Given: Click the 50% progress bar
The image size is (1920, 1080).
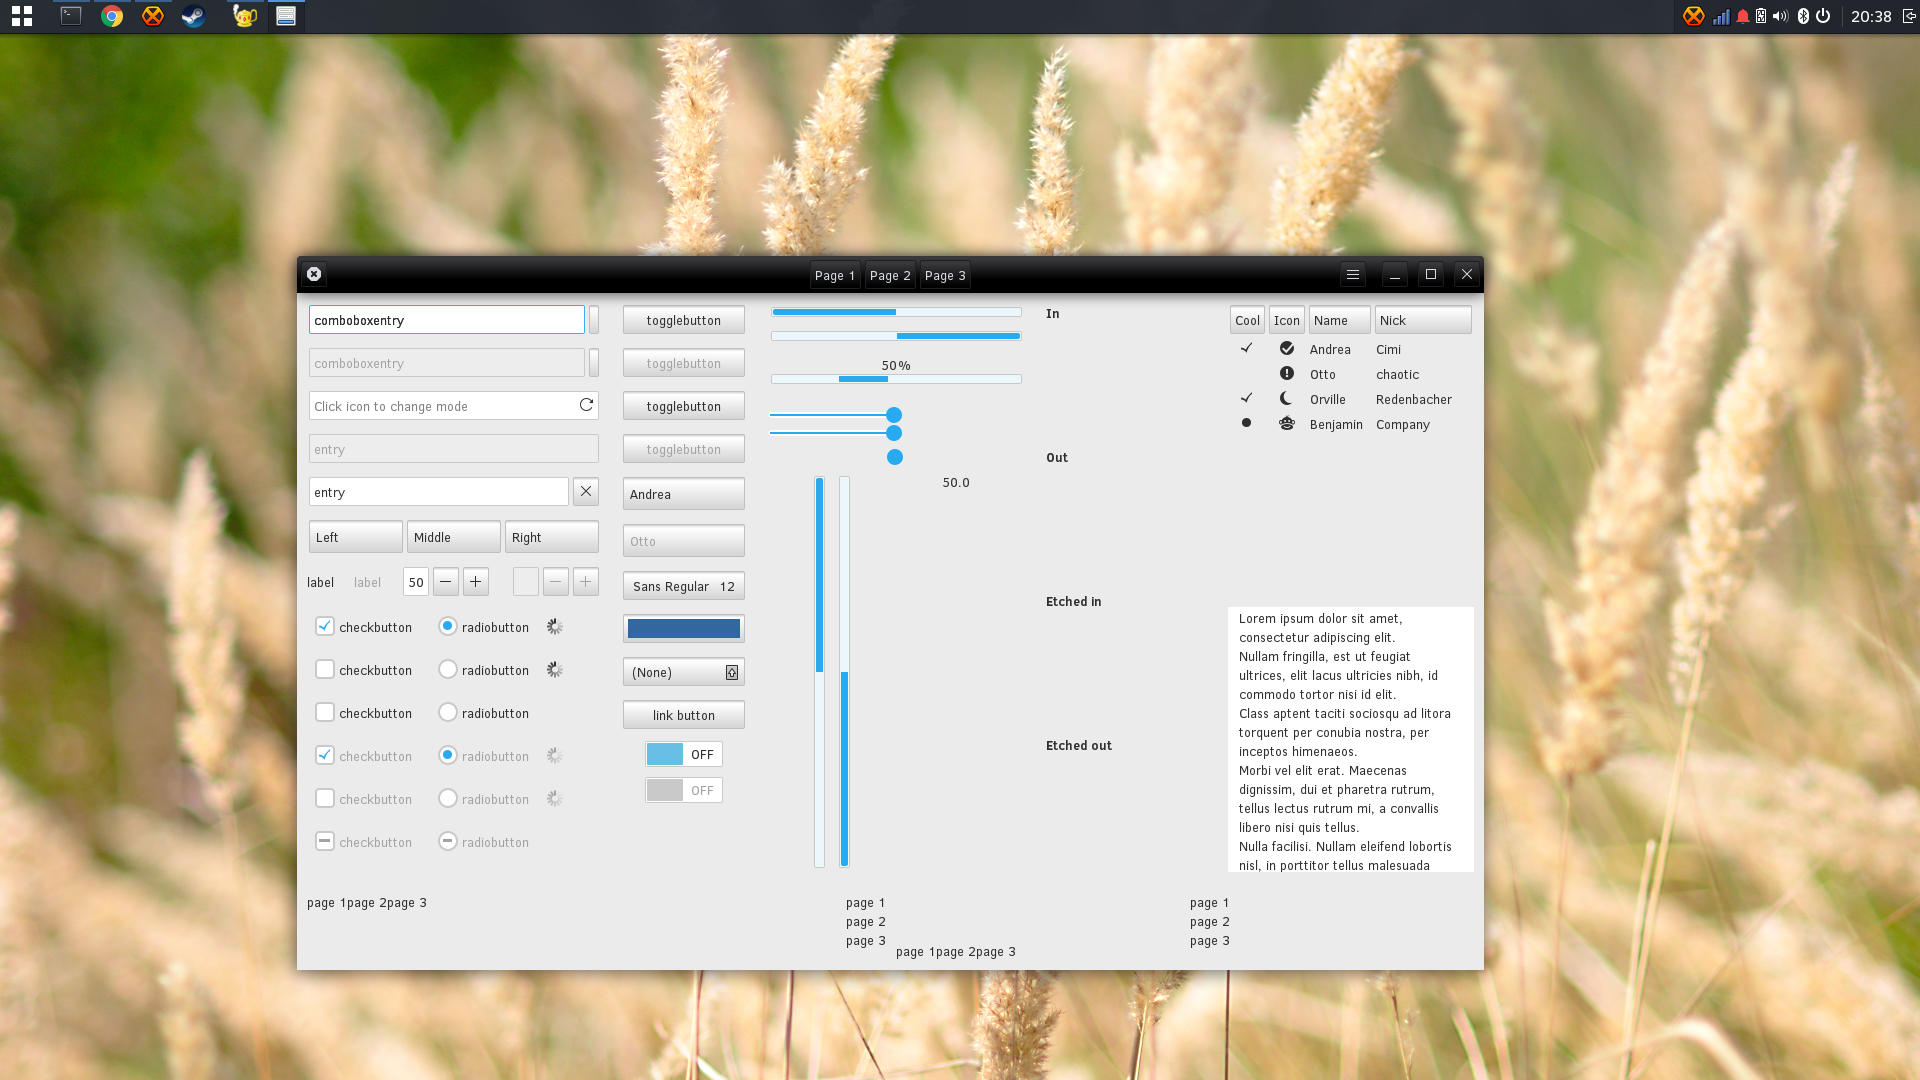Looking at the screenshot, I should pos(896,379).
